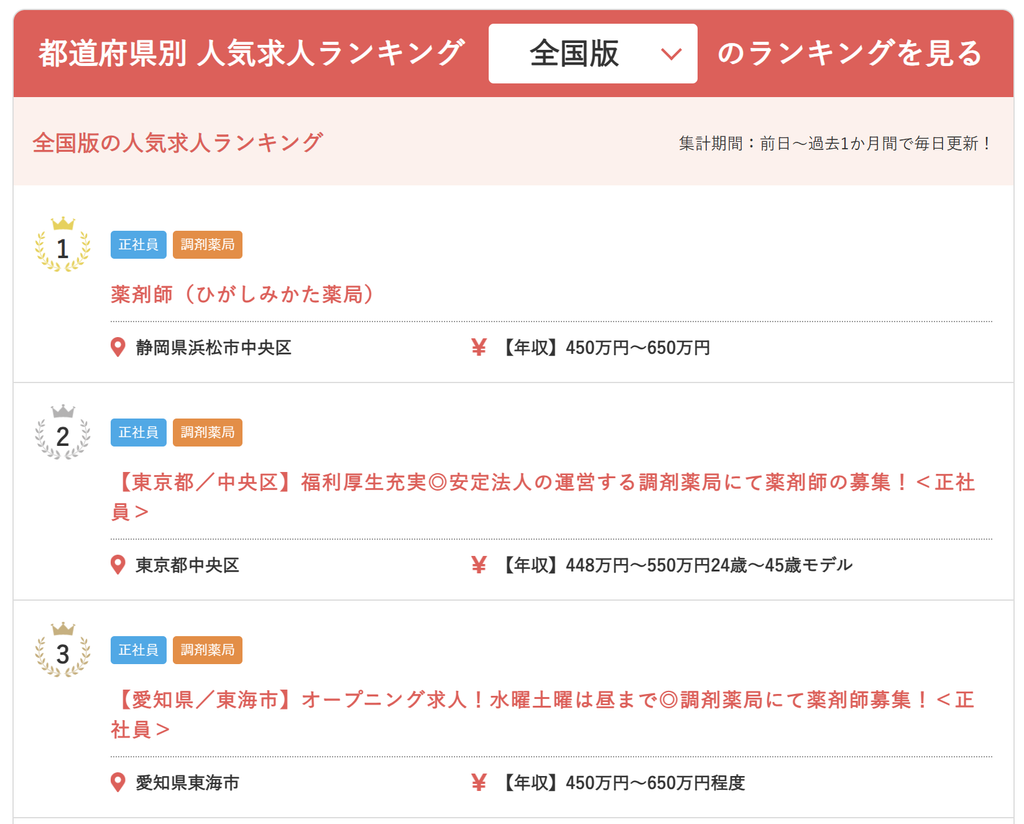The width and height of the screenshot is (1024, 824).
Task: Click the yen icon next to 448万円〜550万円
Action: coord(479,565)
